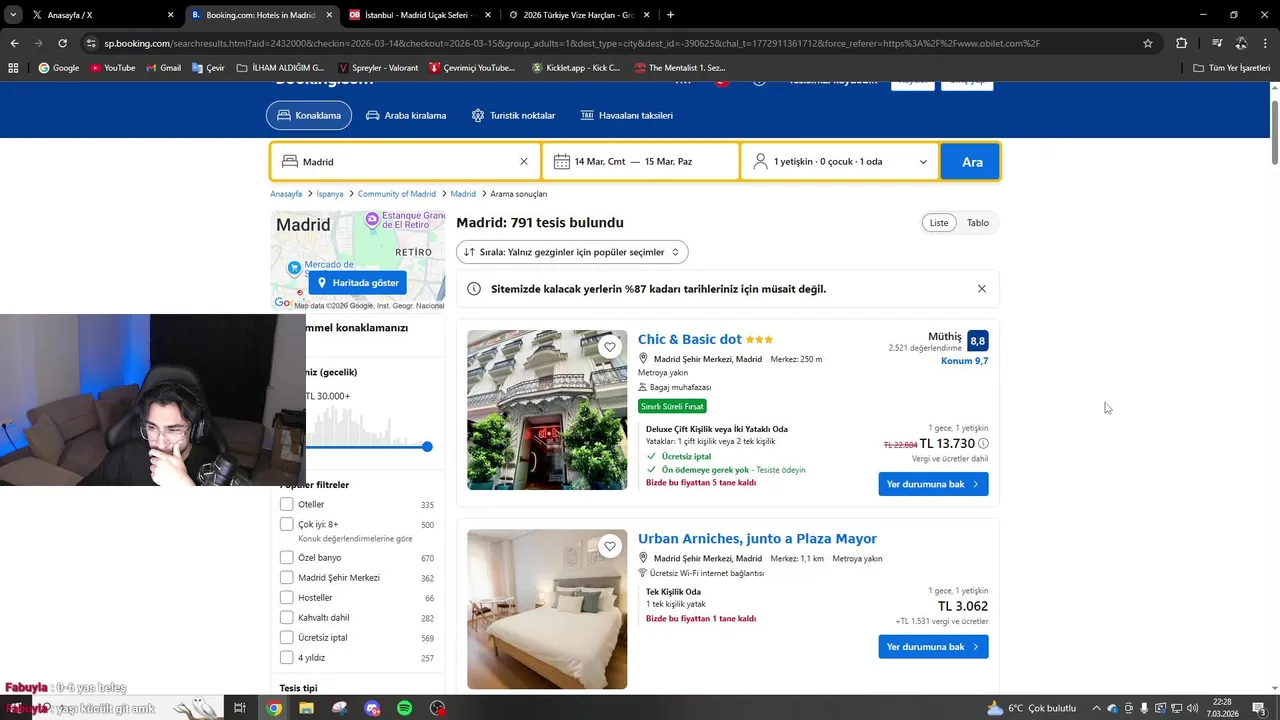This screenshot has height=720, width=1280.
Task: See availability for Urban Arniches
Action: (x=933, y=647)
